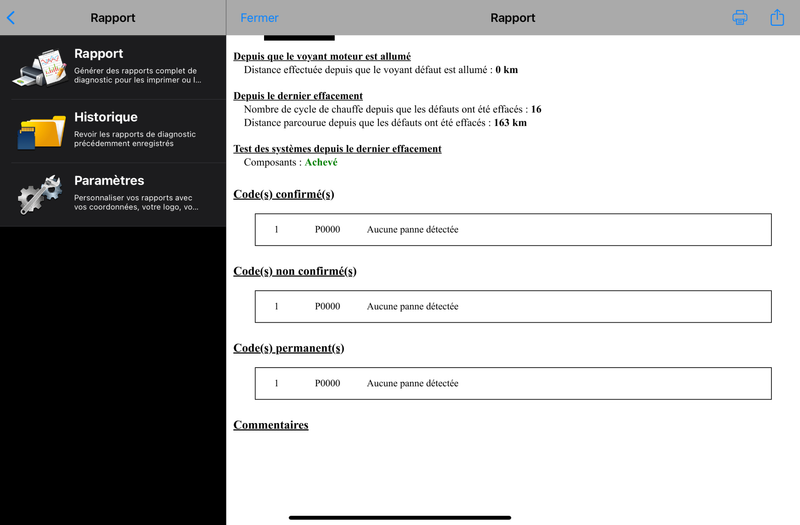Click 'Test des systèmes depuis le dernier effacement' heading
Image resolution: width=800 pixels, height=525 pixels.
coord(337,149)
